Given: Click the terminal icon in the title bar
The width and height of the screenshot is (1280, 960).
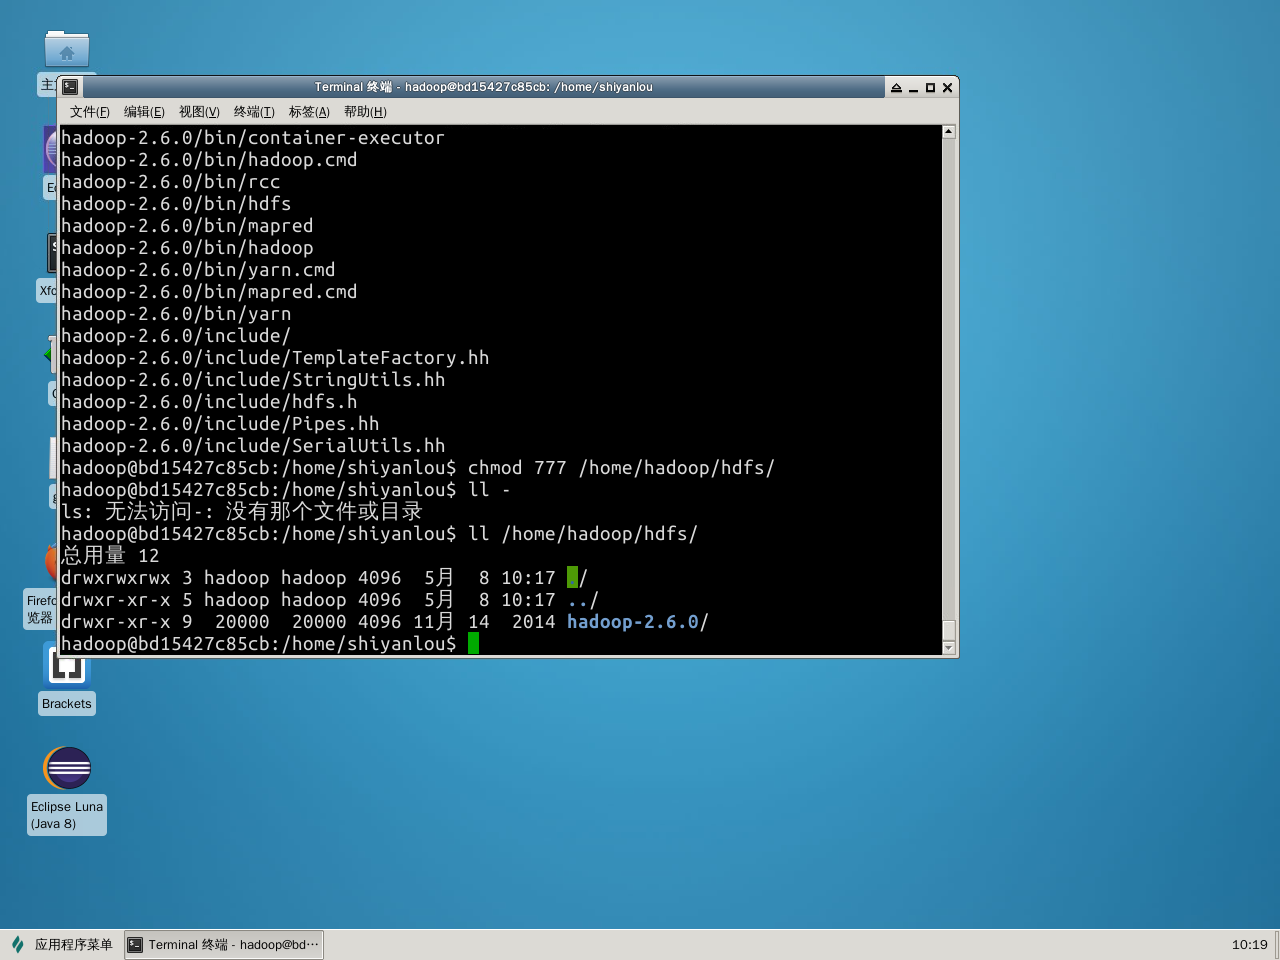Looking at the screenshot, I should click(x=70, y=87).
